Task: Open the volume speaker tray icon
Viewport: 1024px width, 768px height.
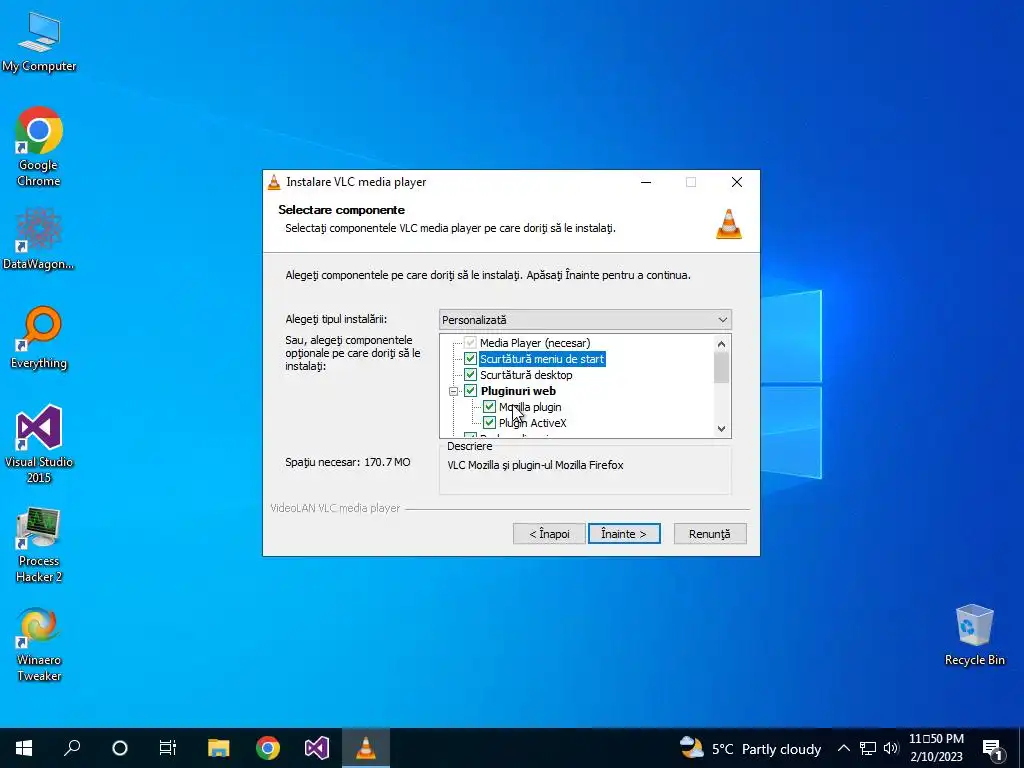Action: point(891,748)
